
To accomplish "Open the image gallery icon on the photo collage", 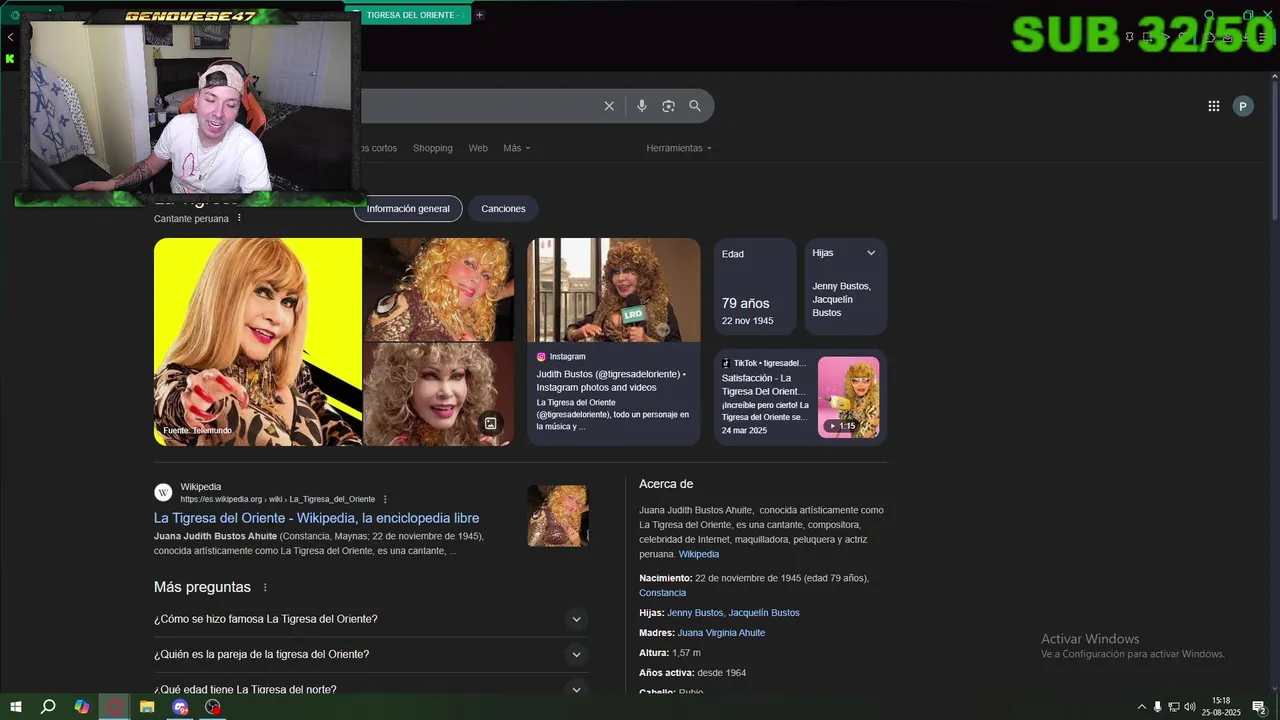I will [x=490, y=423].
